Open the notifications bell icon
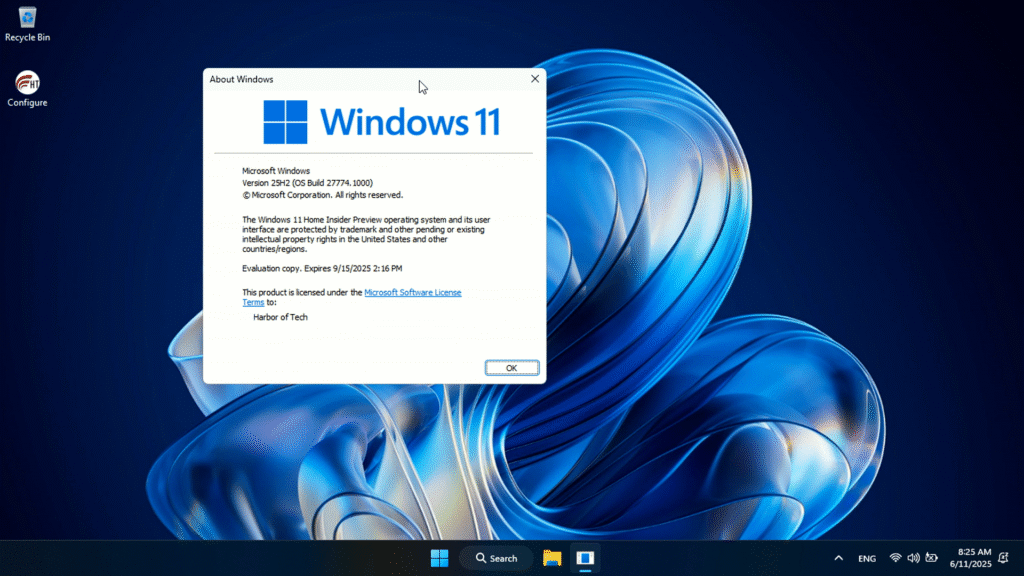This screenshot has height=576, width=1024. click(x=1004, y=558)
